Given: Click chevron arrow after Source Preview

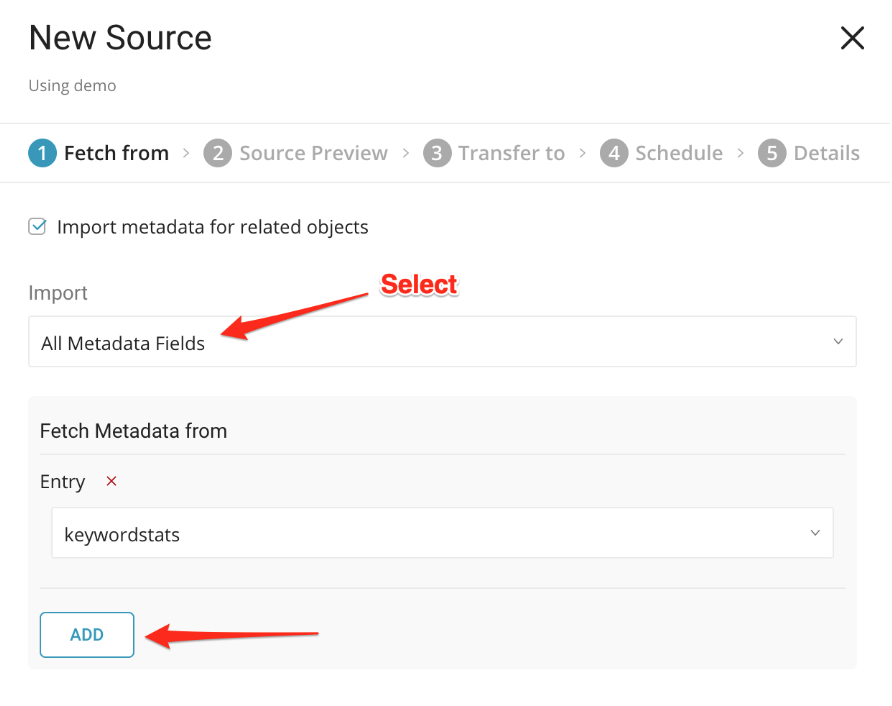Looking at the screenshot, I should click(x=405, y=153).
